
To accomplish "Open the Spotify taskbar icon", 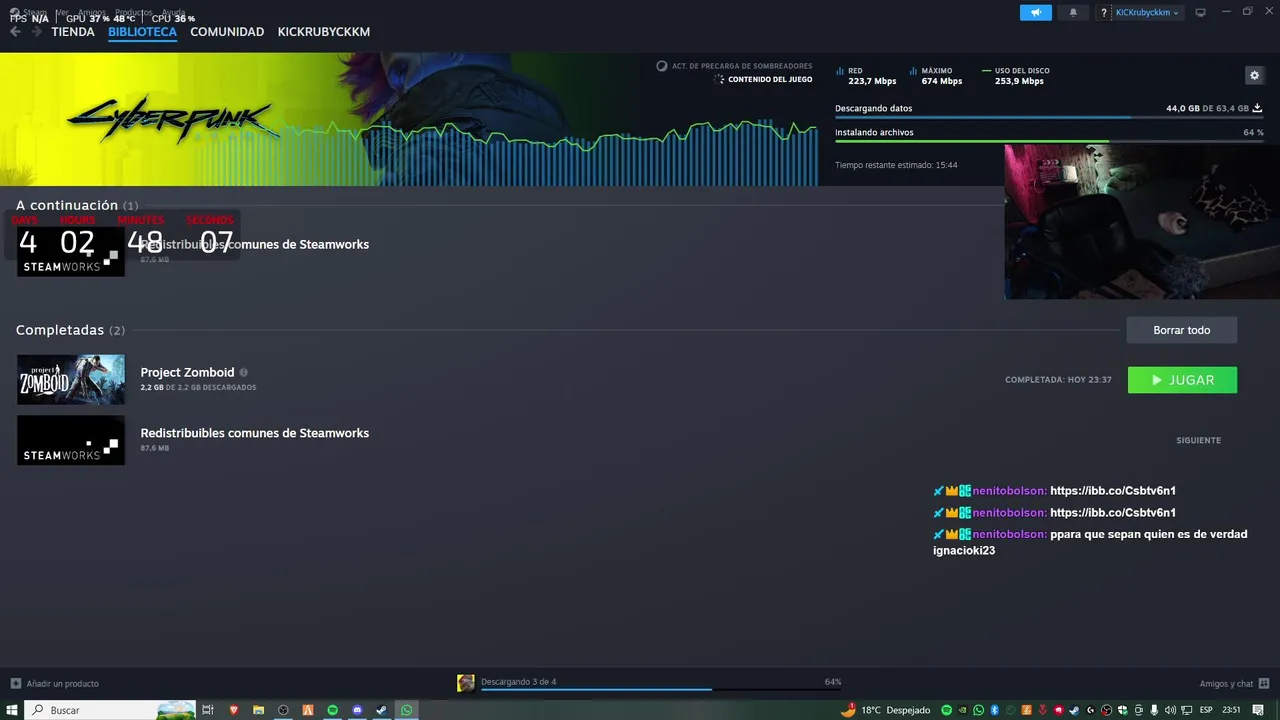I will pyautogui.click(x=333, y=710).
